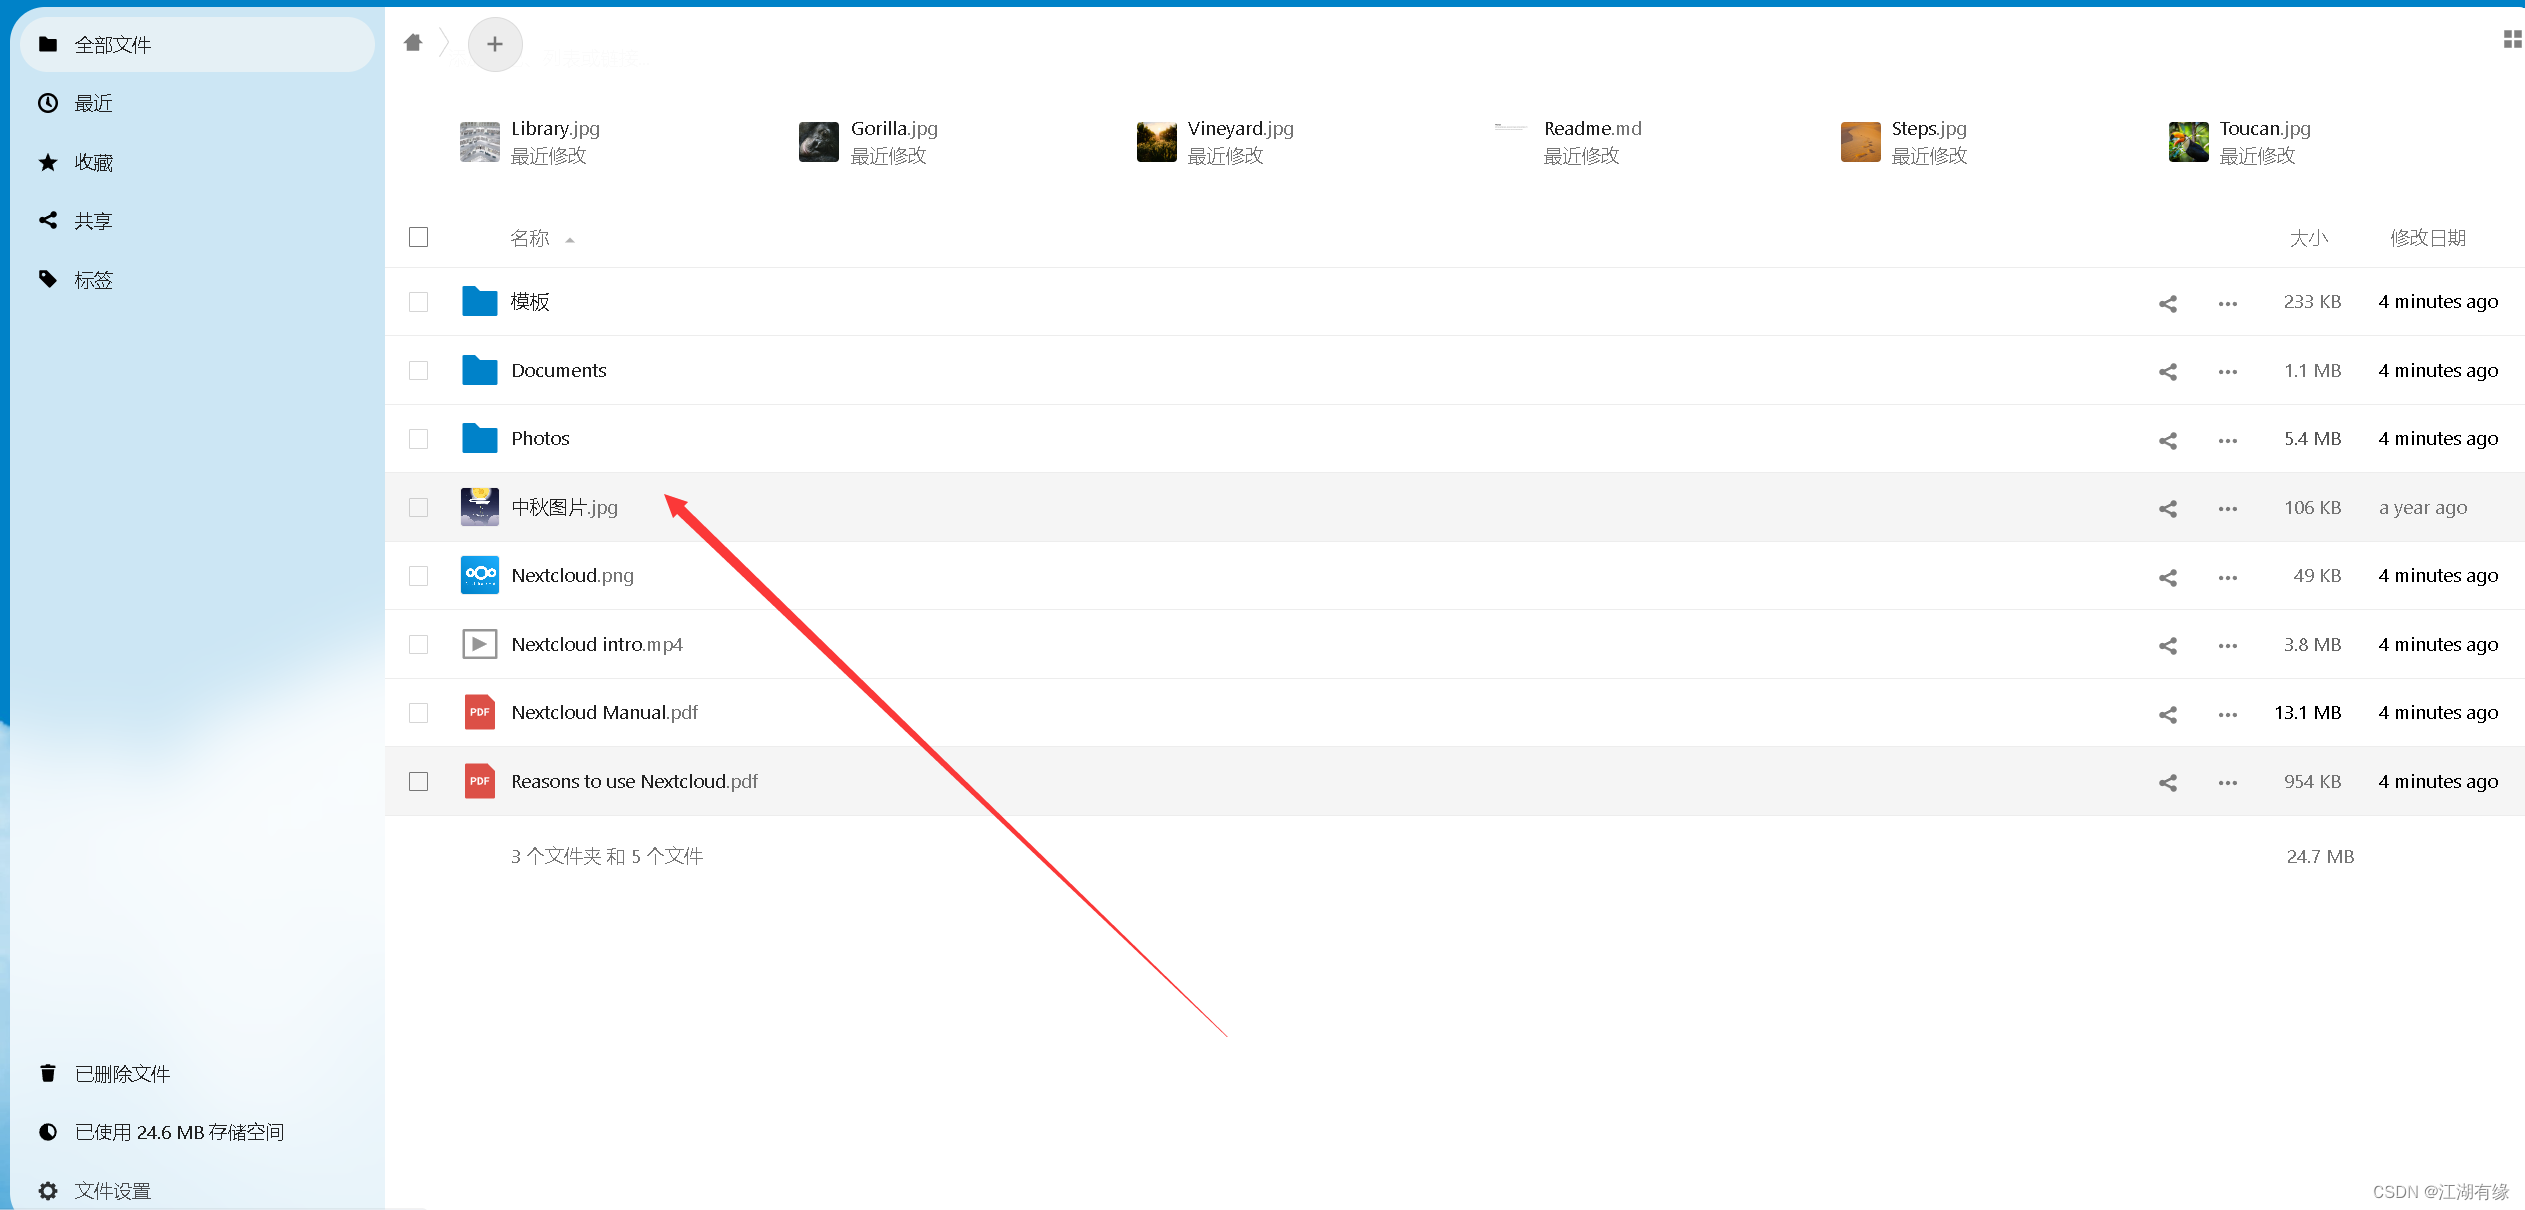Open more actions for 中秋图片.jpg
Image resolution: width=2525 pixels, height=1210 pixels.
point(2227,509)
